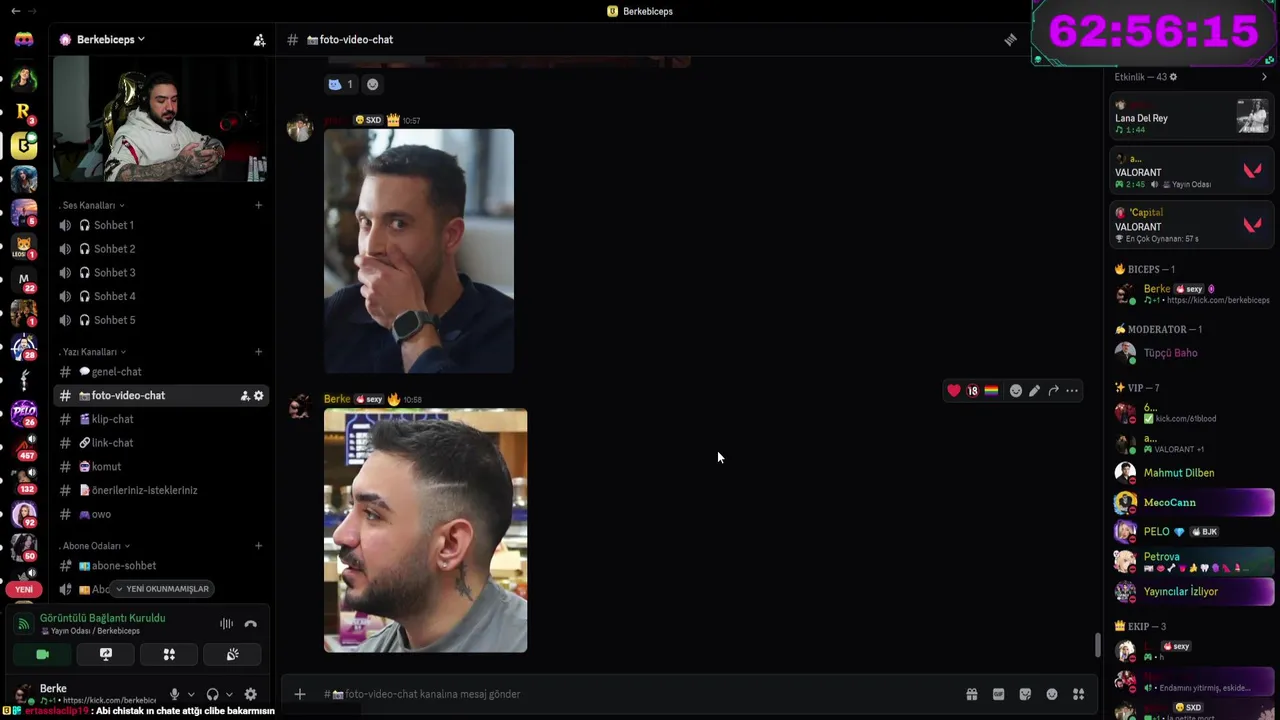Create channel in Abone Odaları with plus

pos(258,546)
